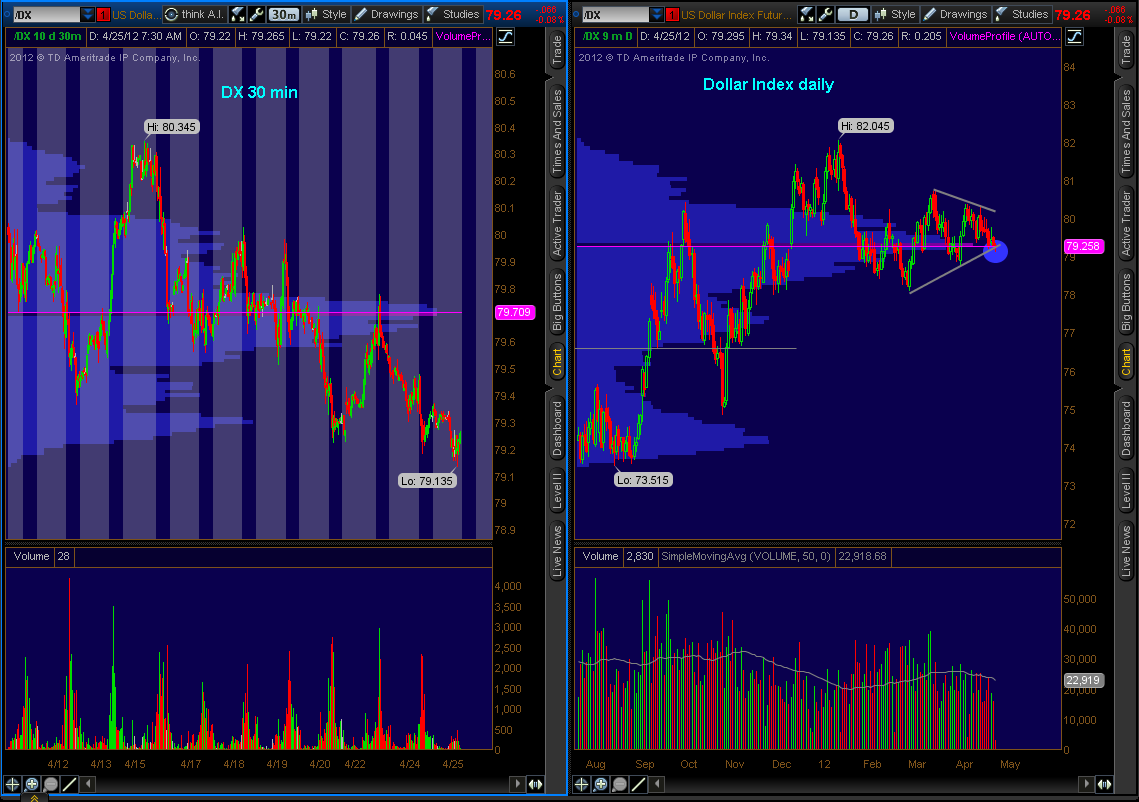Select the line drawing tool below daily chart

coord(638,785)
